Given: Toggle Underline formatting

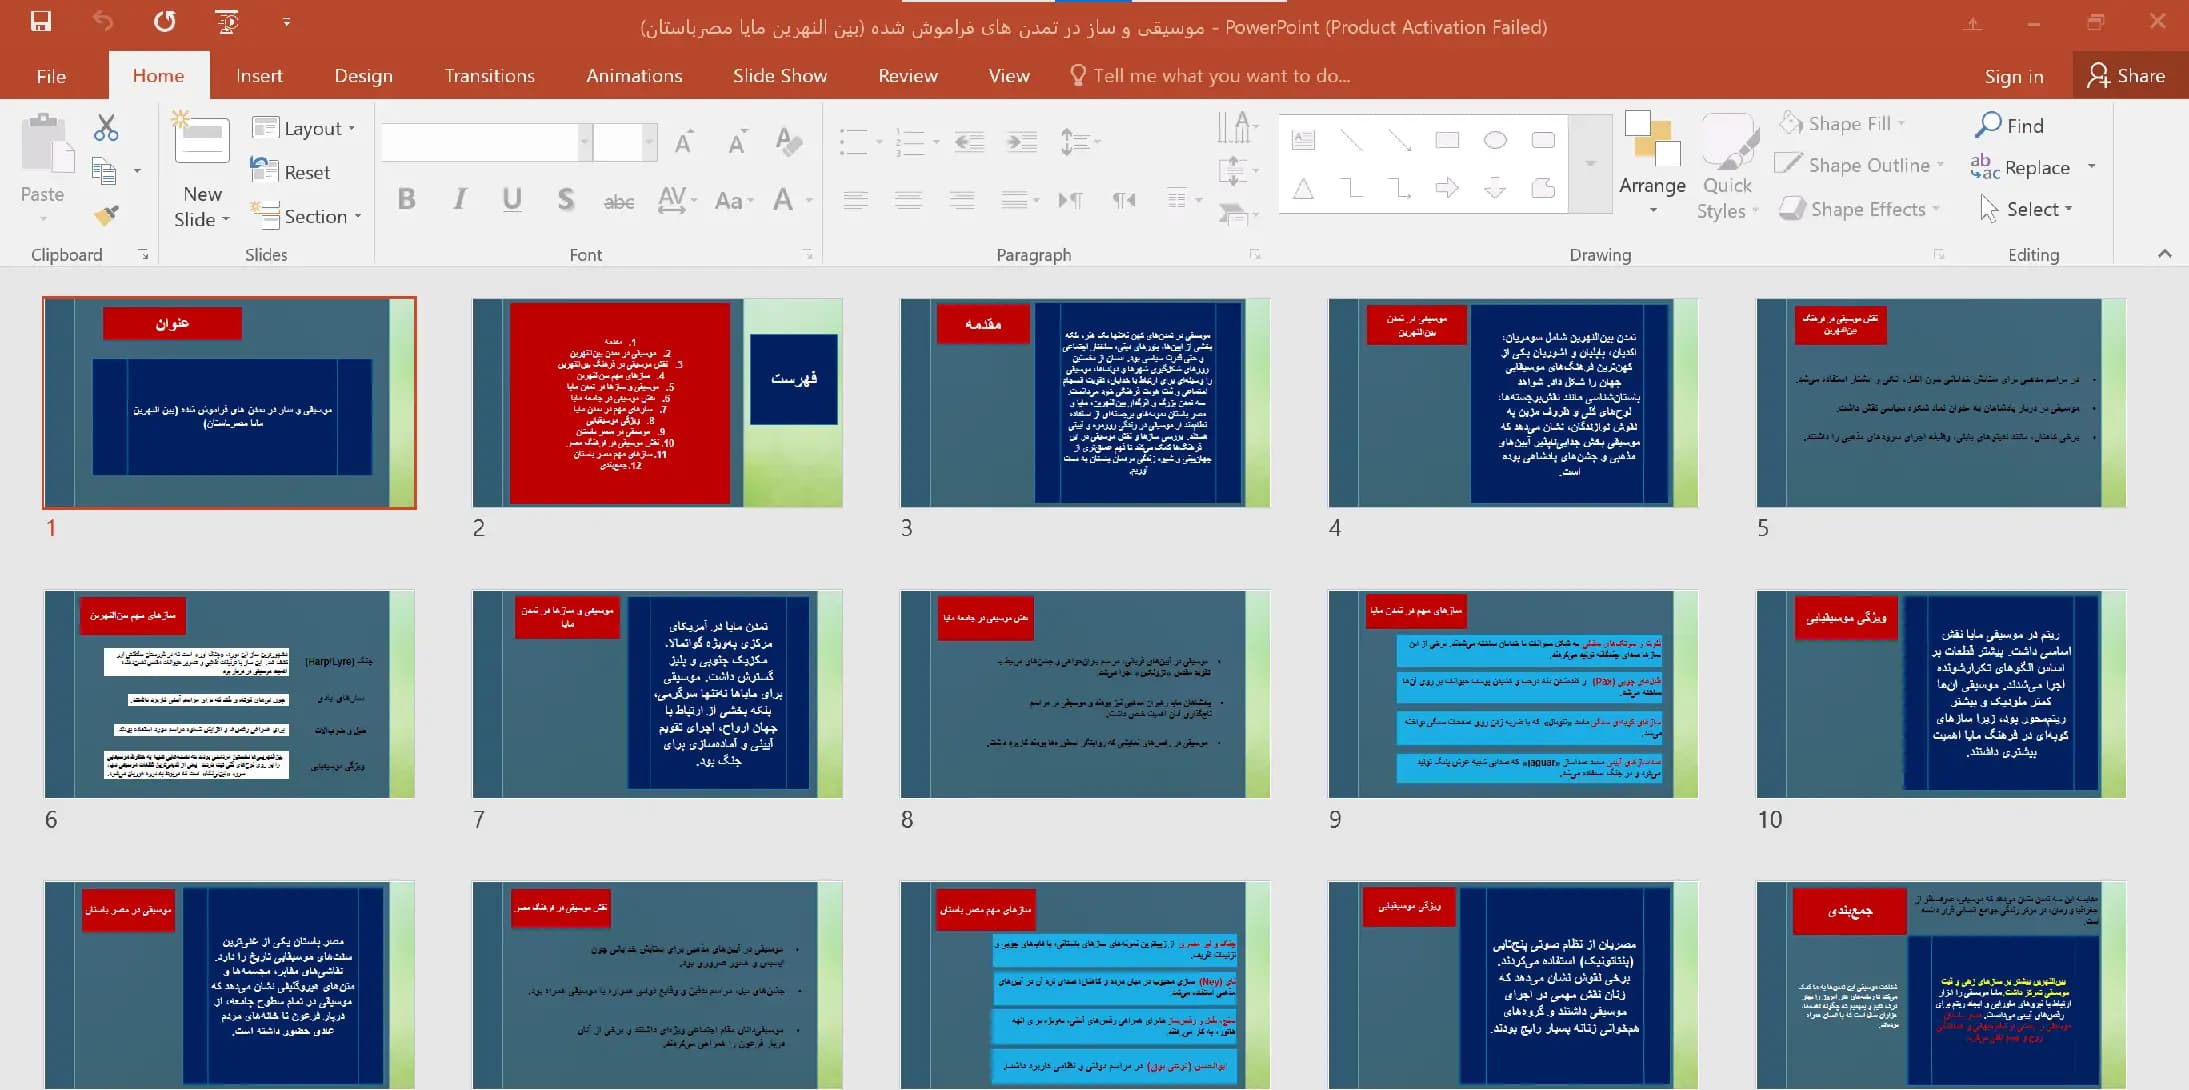Looking at the screenshot, I should (512, 199).
